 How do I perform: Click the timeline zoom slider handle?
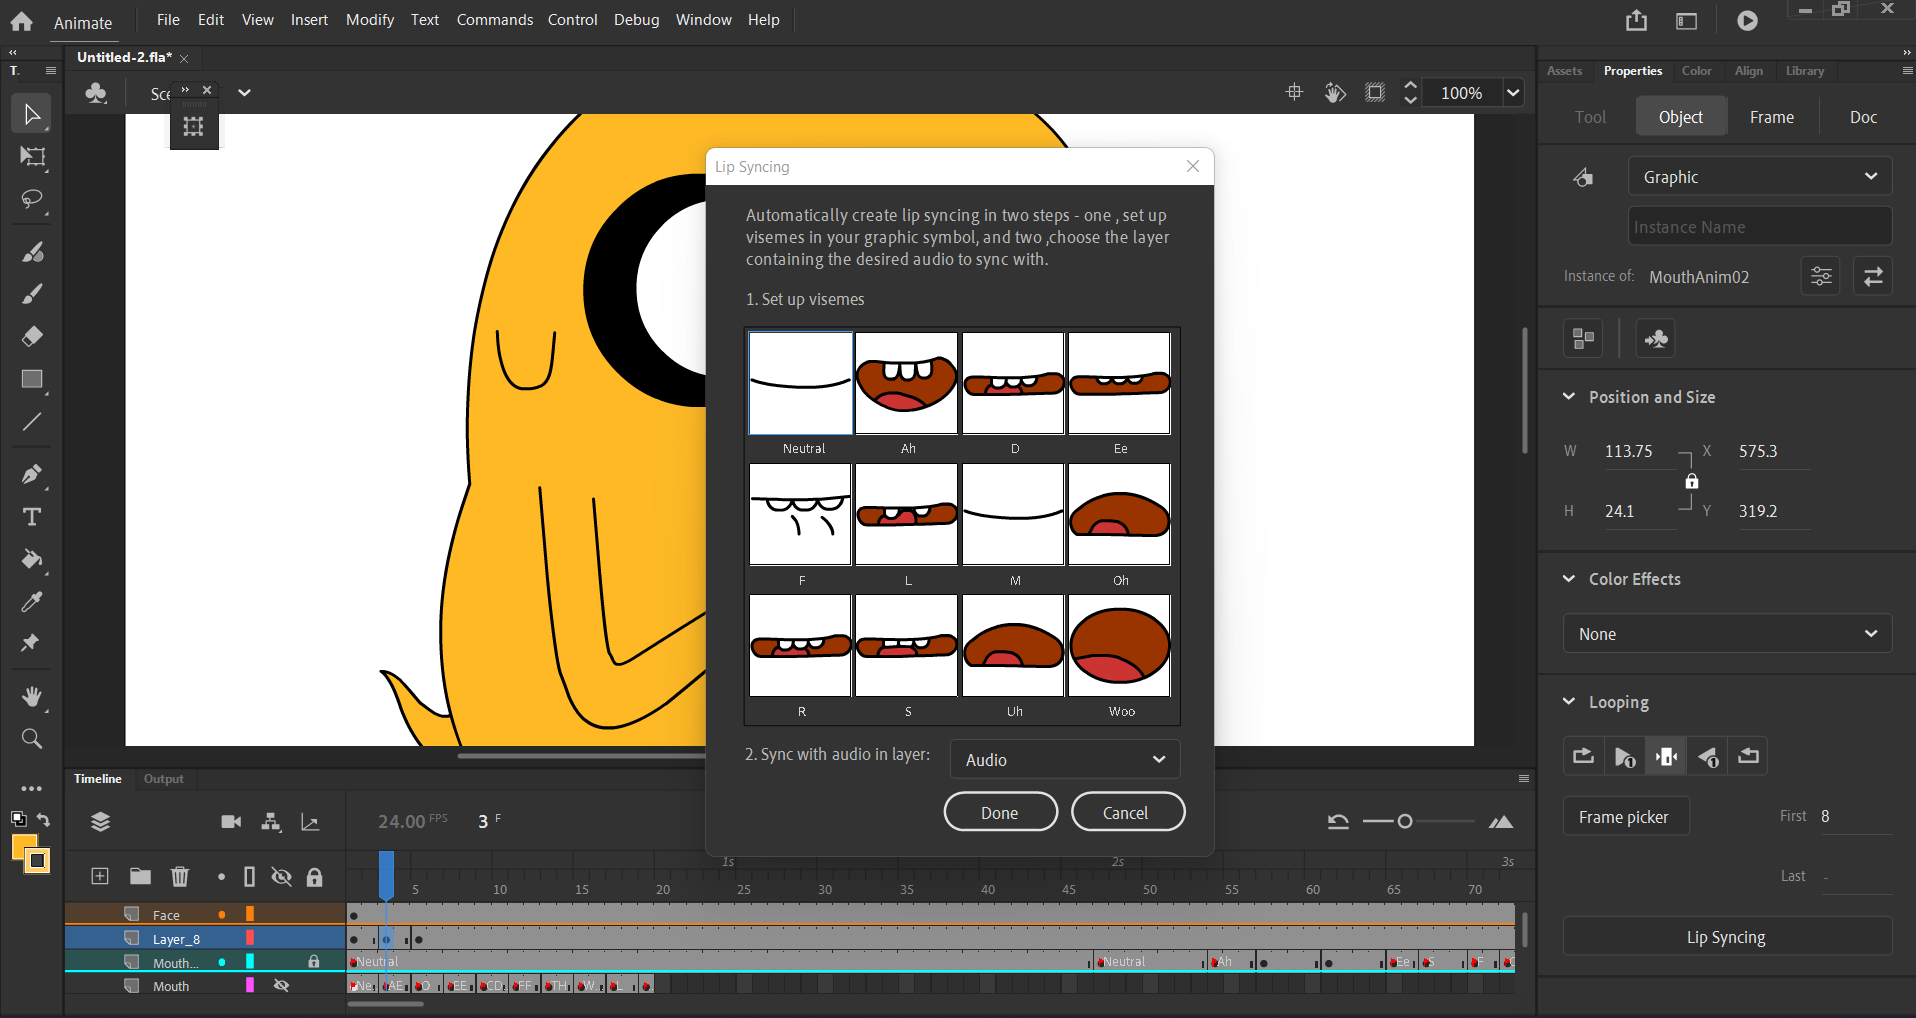click(x=1405, y=822)
